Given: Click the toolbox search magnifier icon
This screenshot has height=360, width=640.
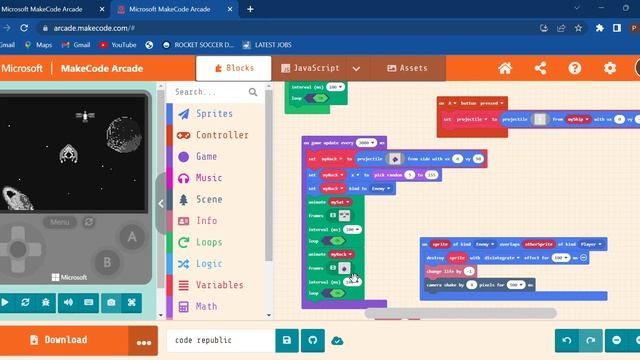Looking at the screenshot, I should point(253,92).
